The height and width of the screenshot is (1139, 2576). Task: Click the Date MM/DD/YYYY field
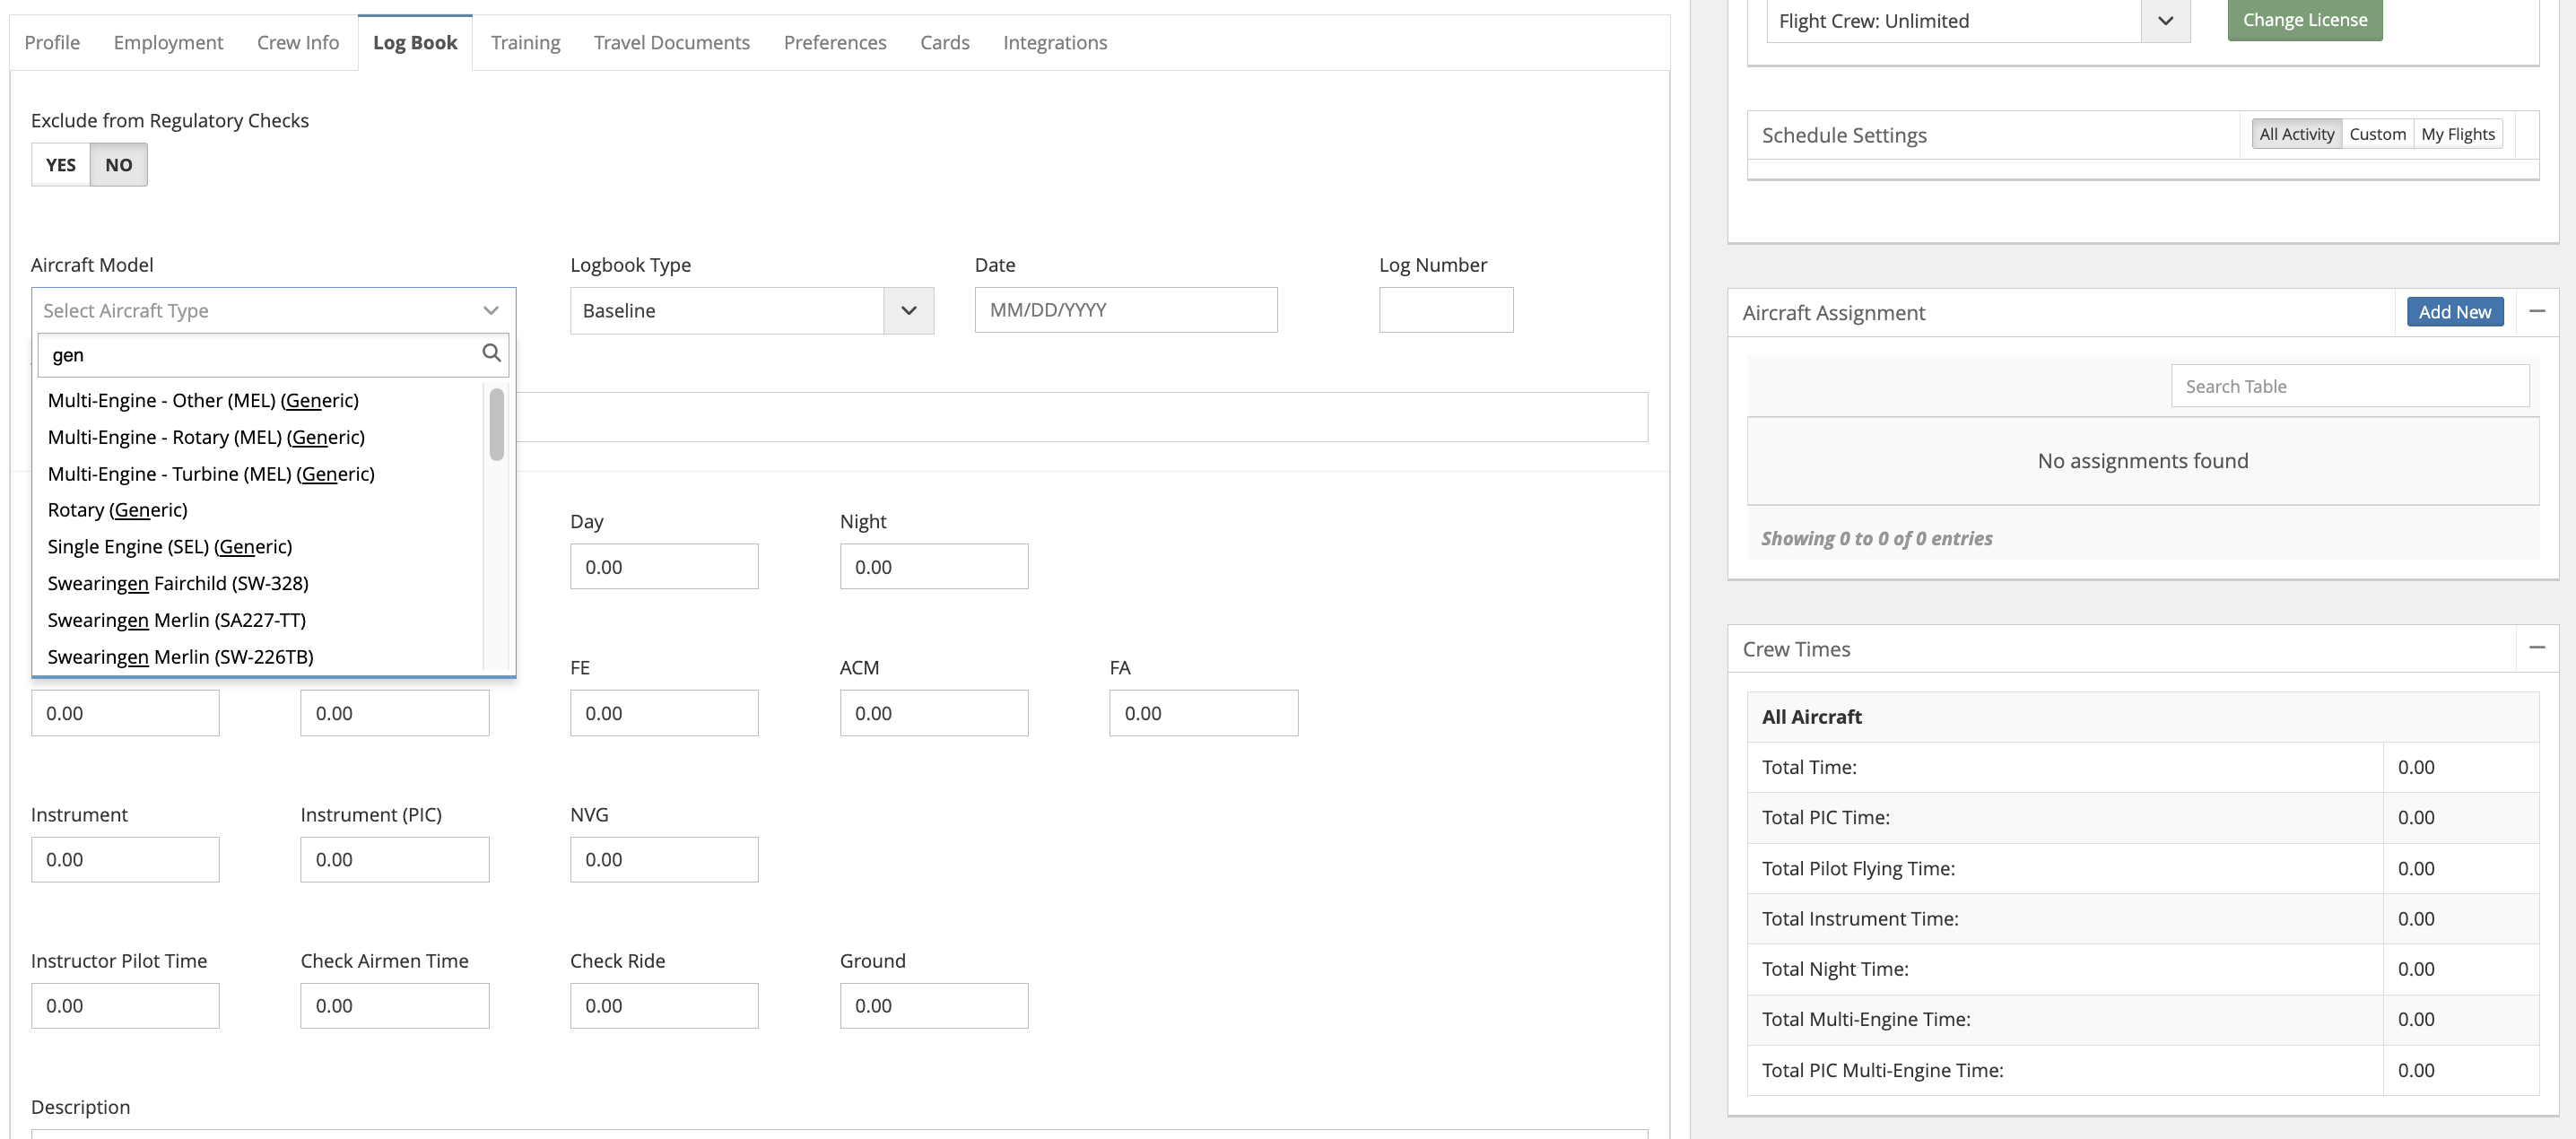[x=1126, y=310]
